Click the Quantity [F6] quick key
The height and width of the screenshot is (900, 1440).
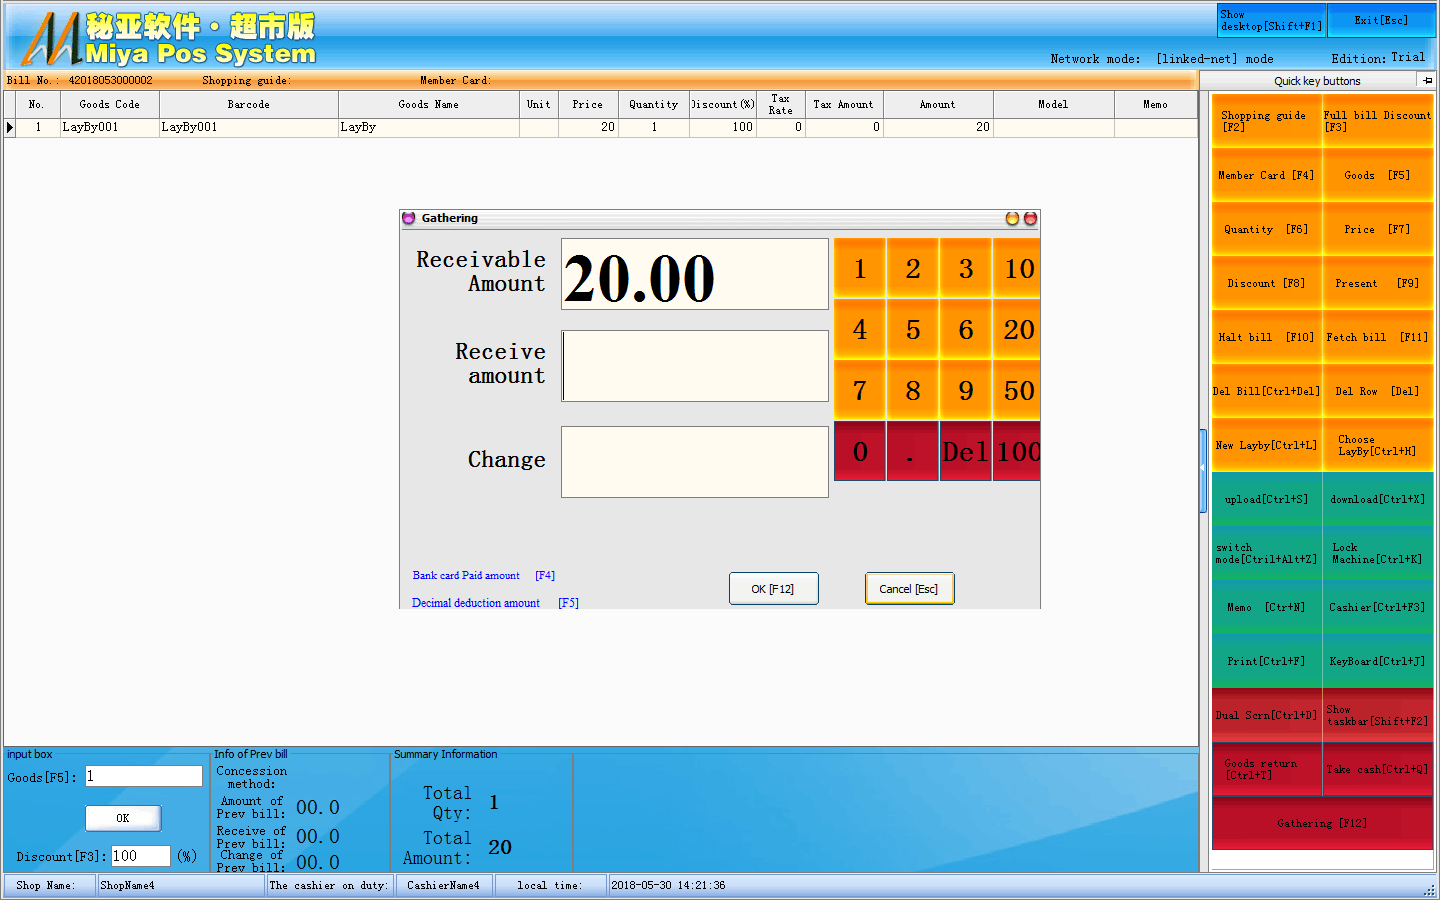pyautogui.click(x=1266, y=229)
